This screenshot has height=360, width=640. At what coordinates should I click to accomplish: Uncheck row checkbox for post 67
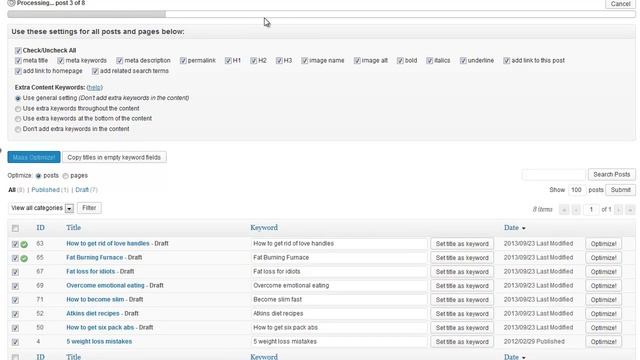click(x=15, y=272)
